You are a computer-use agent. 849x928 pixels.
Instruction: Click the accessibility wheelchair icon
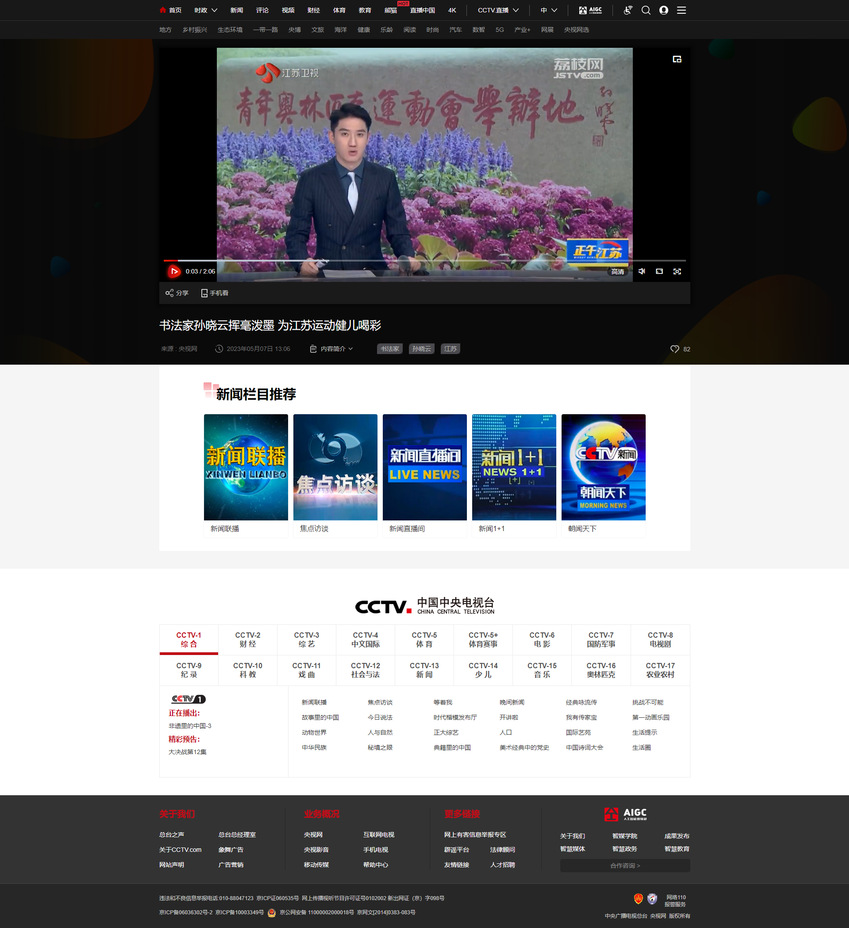coord(628,10)
